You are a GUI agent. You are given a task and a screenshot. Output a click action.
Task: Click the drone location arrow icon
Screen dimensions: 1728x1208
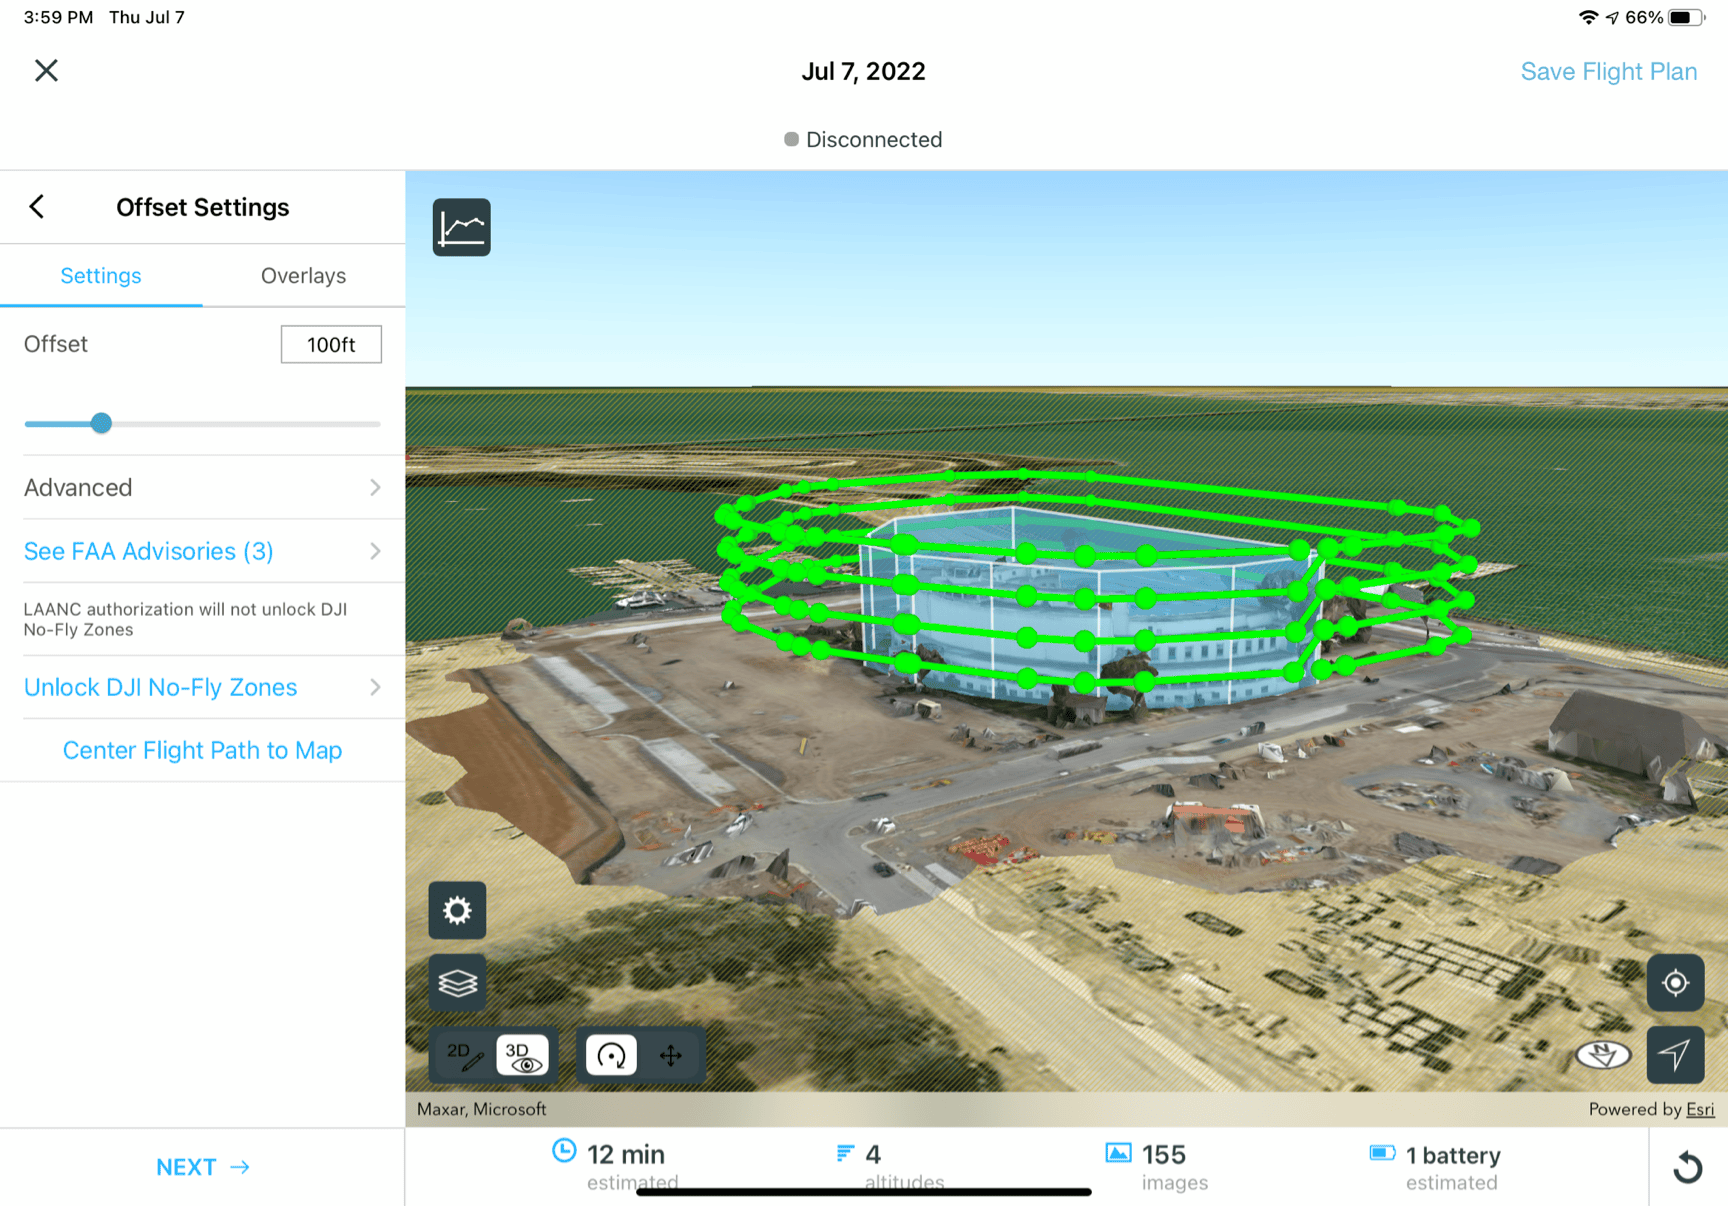1675,1055
